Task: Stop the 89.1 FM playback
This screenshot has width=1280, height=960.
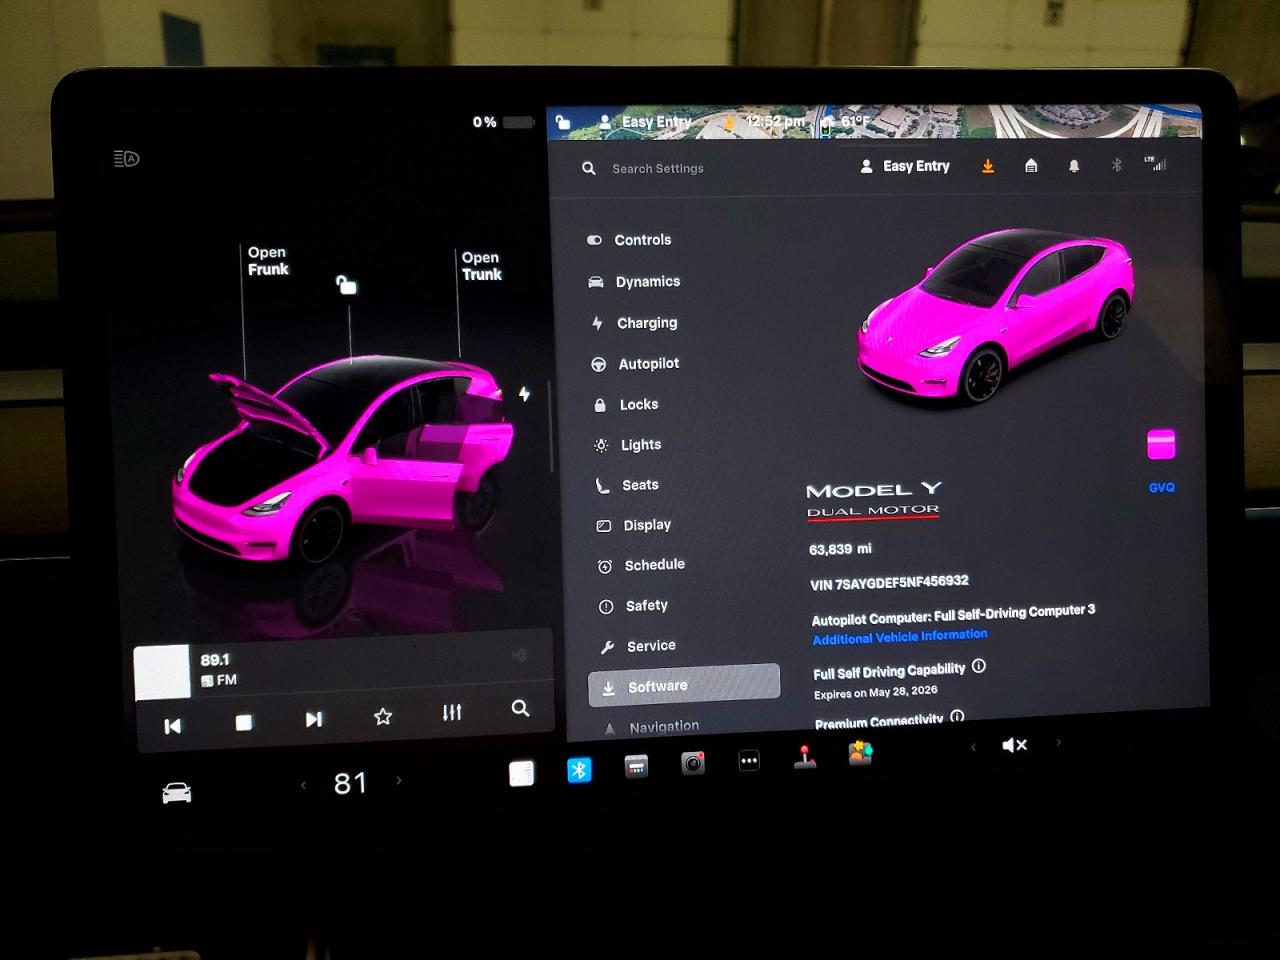Action: (x=243, y=722)
